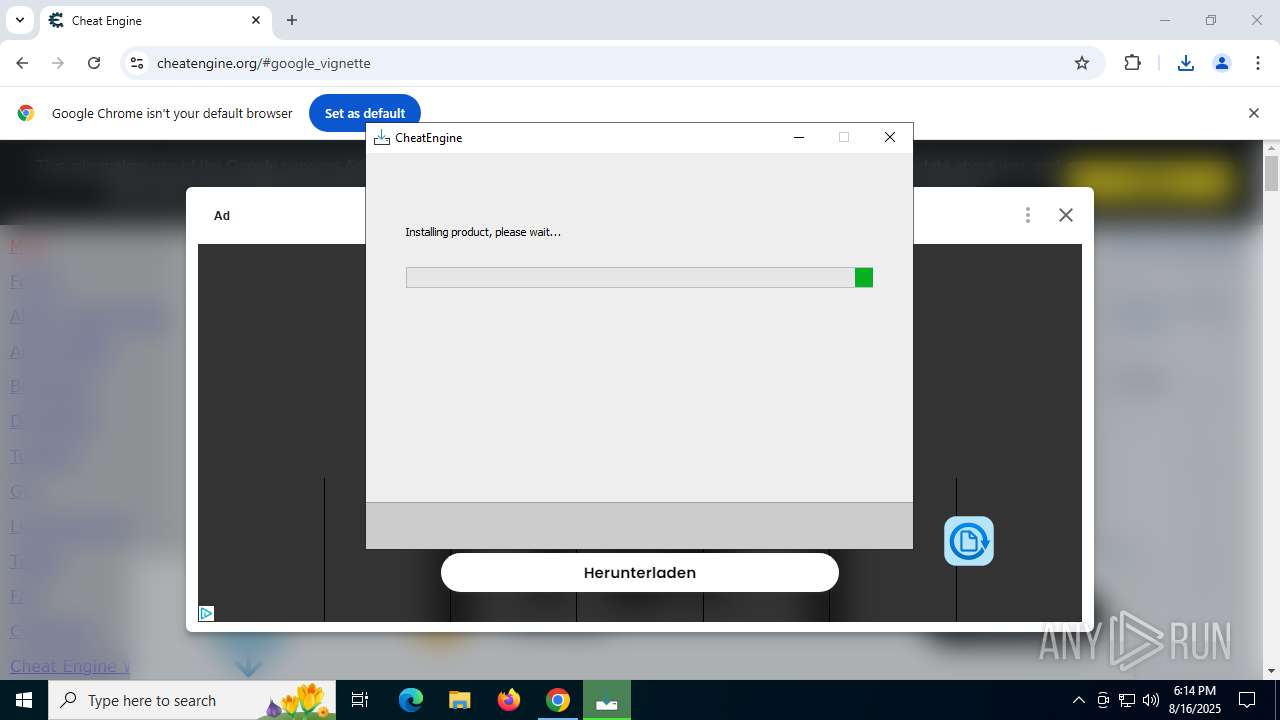Open the notification center icon
The image size is (1280, 720).
pos(1247,700)
